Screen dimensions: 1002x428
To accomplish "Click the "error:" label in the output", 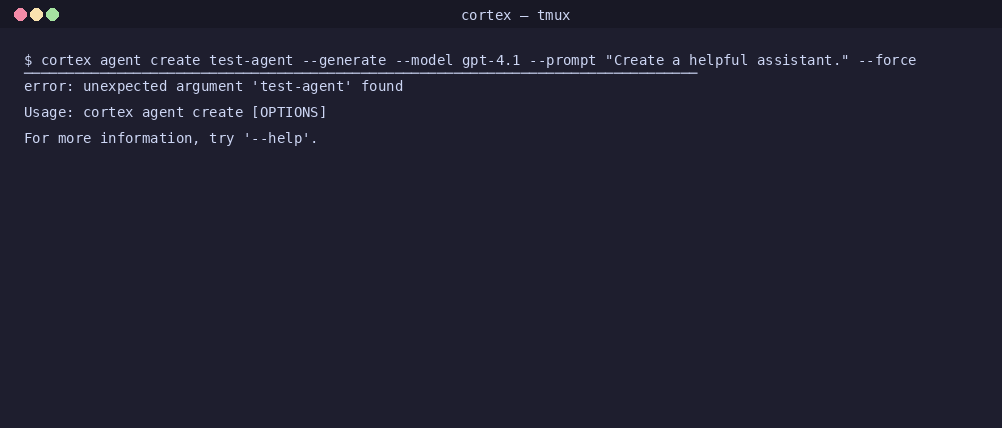I will [x=49, y=86].
